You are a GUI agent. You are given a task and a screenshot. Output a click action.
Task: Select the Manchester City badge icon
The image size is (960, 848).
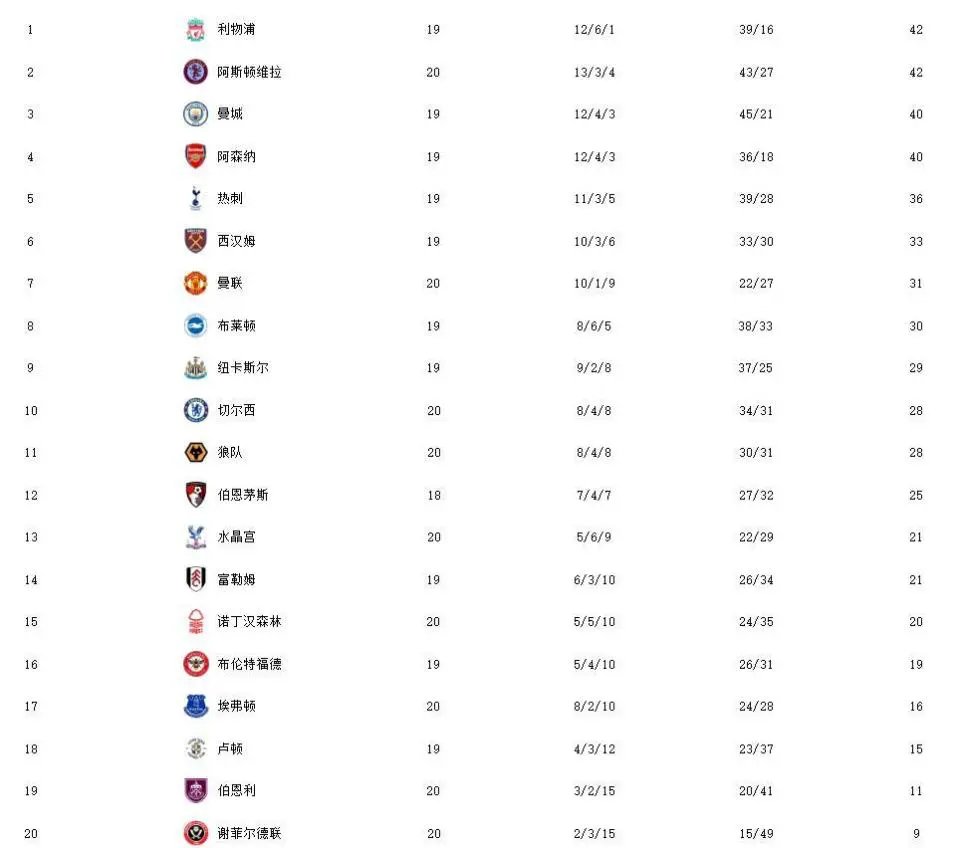coord(195,114)
